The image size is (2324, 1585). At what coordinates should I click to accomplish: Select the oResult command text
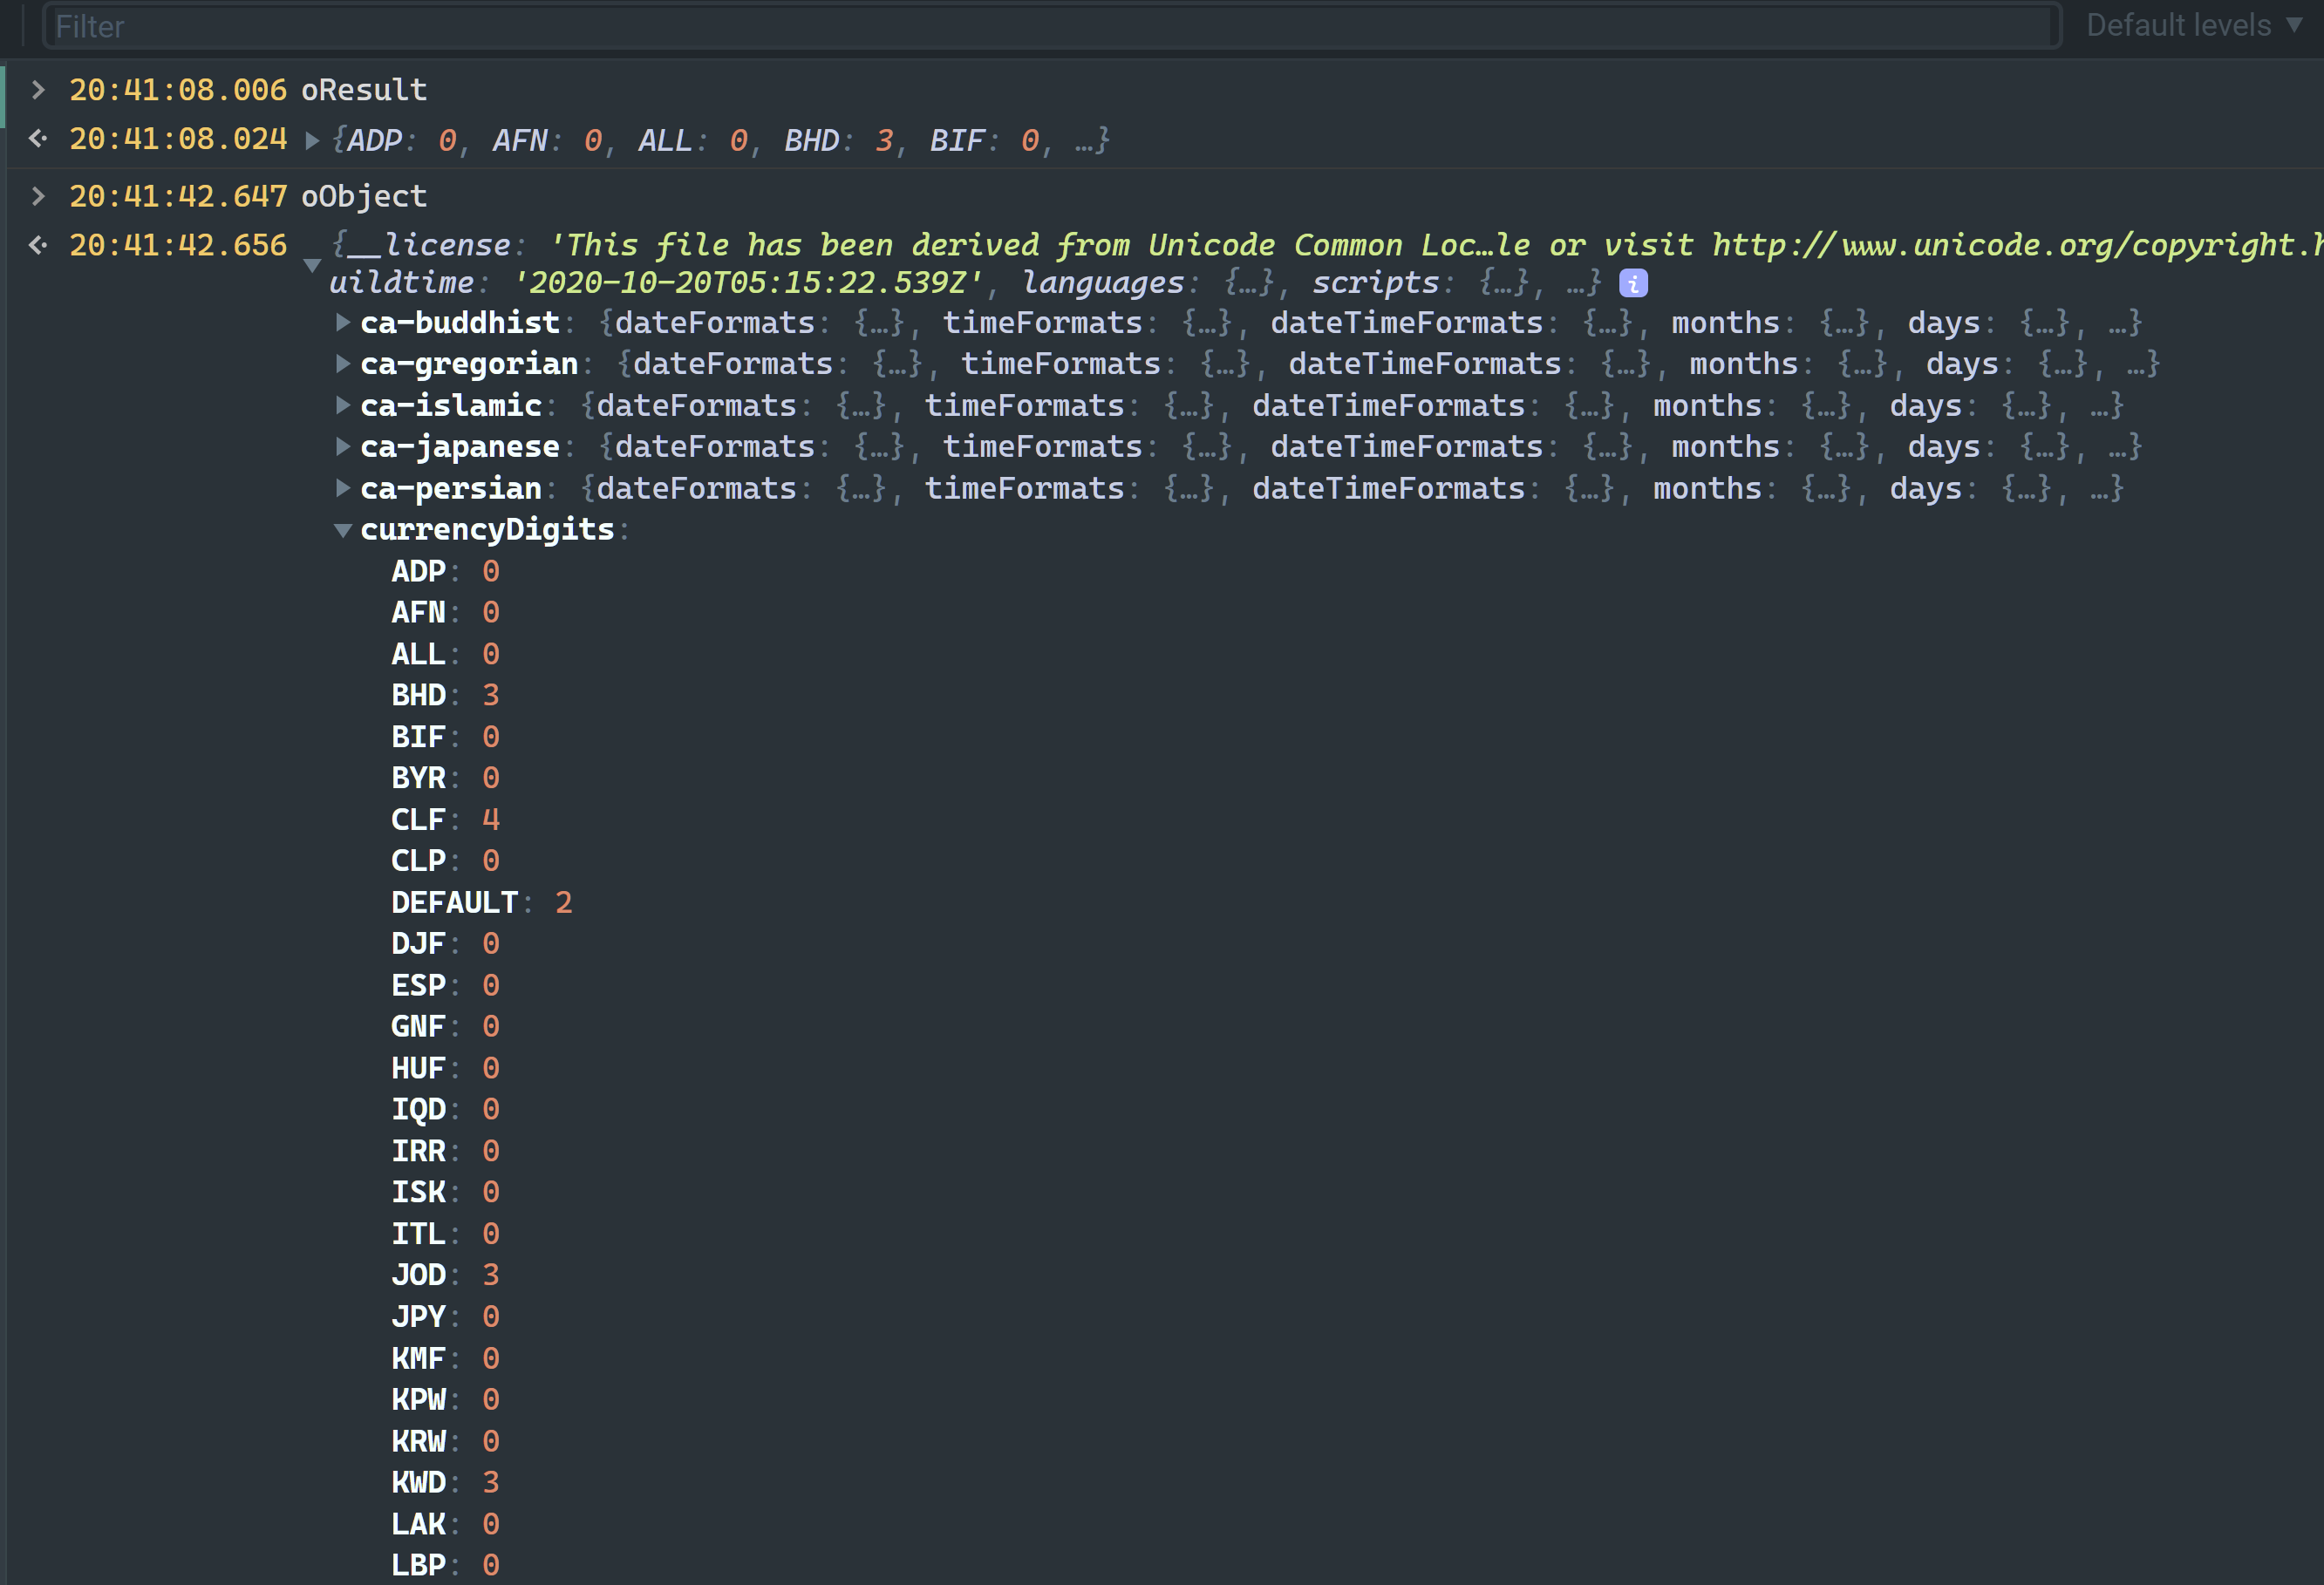(364, 90)
